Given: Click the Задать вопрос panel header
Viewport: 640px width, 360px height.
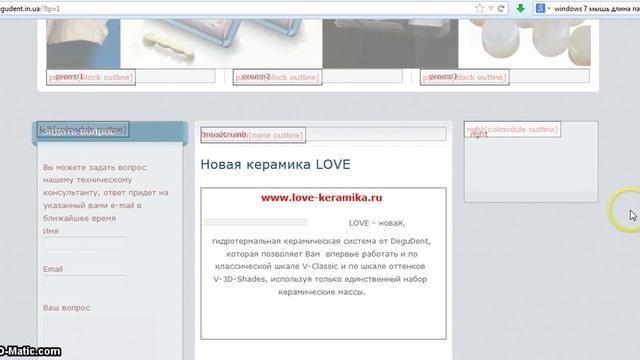Looking at the screenshot, I should 110,133.
